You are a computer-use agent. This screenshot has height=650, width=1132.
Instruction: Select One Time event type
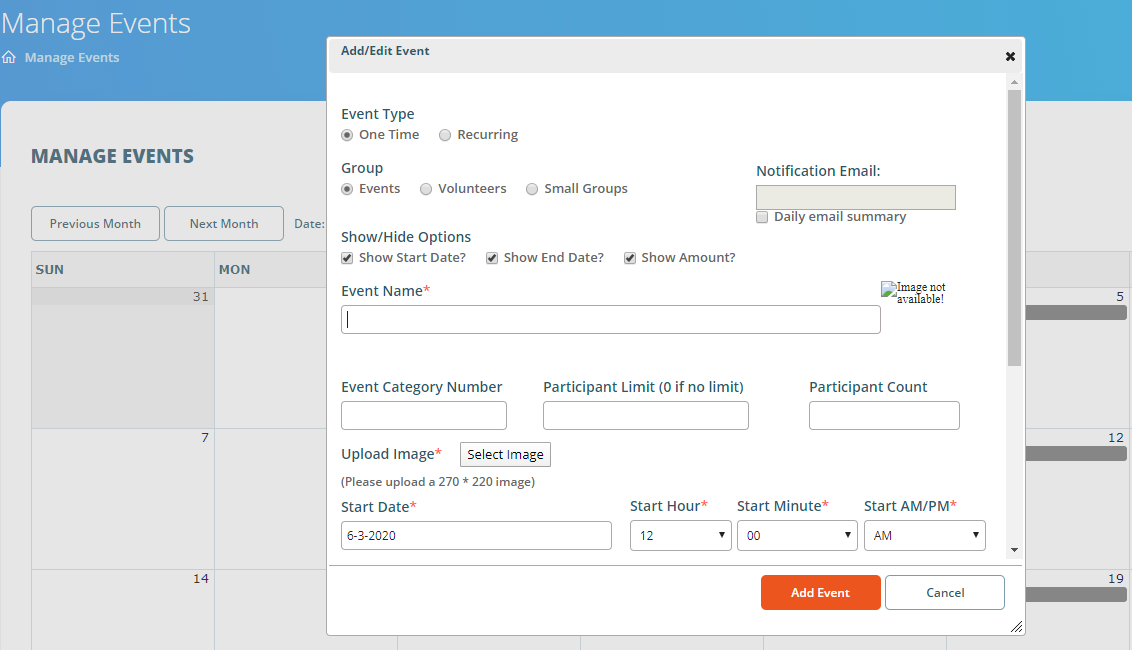tap(347, 135)
